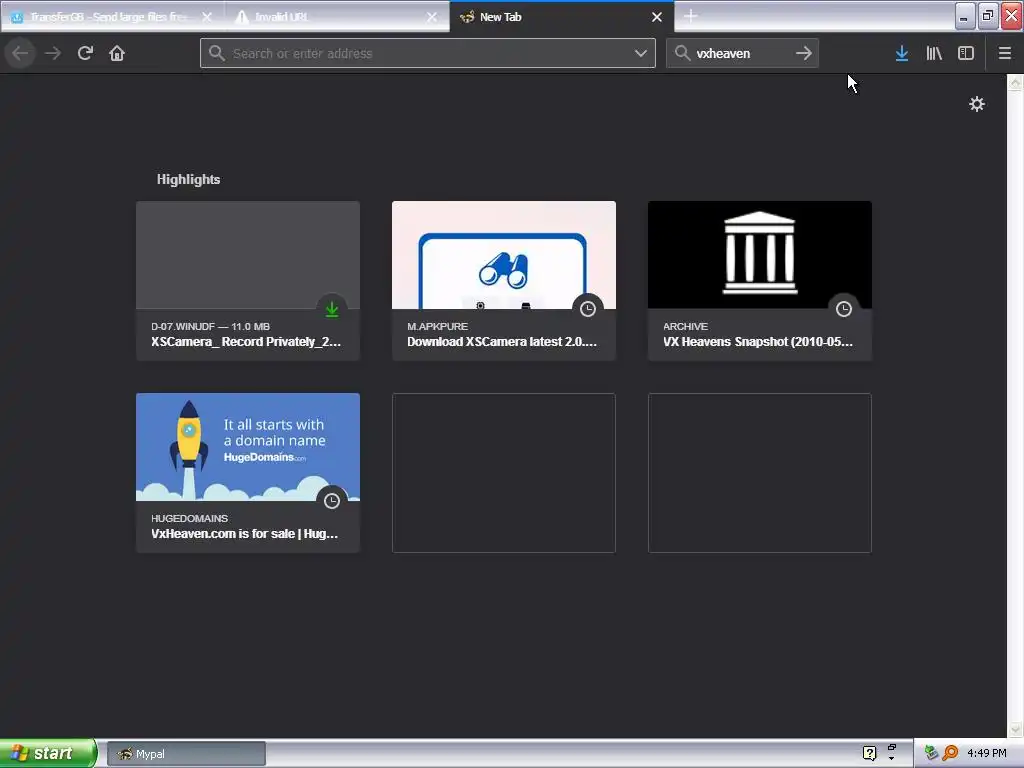Go back to previous page
The height and width of the screenshot is (768, 1024).
coord(20,53)
